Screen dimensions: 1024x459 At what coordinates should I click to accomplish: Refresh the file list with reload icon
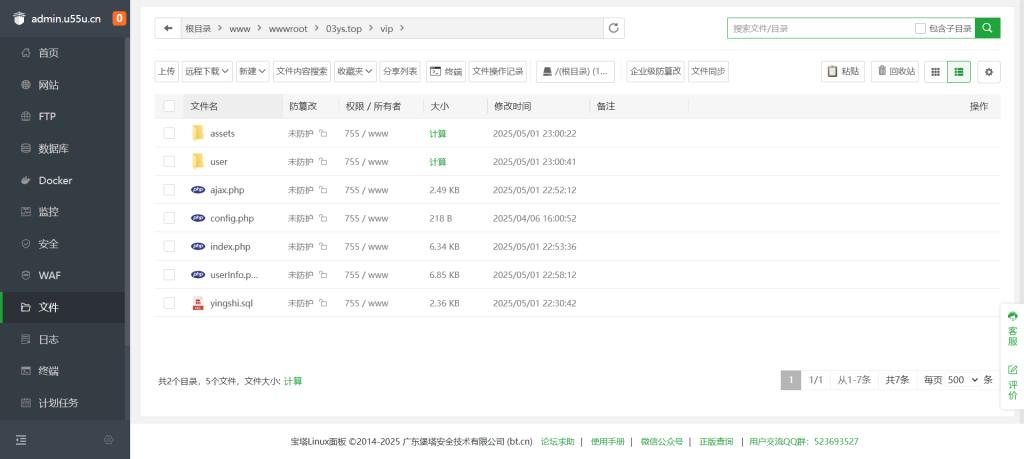coord(613,29)
